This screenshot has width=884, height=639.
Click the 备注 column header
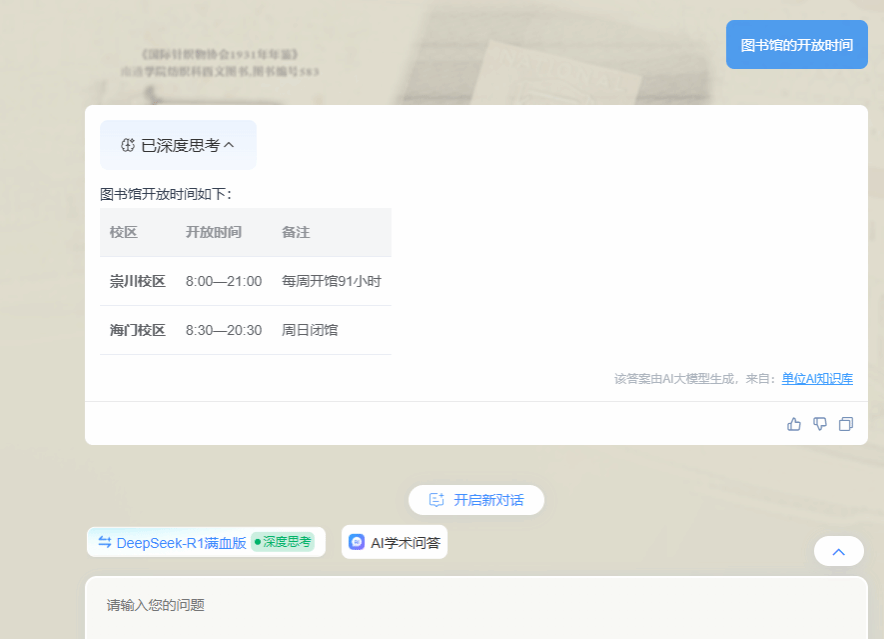tap(295, 232)
